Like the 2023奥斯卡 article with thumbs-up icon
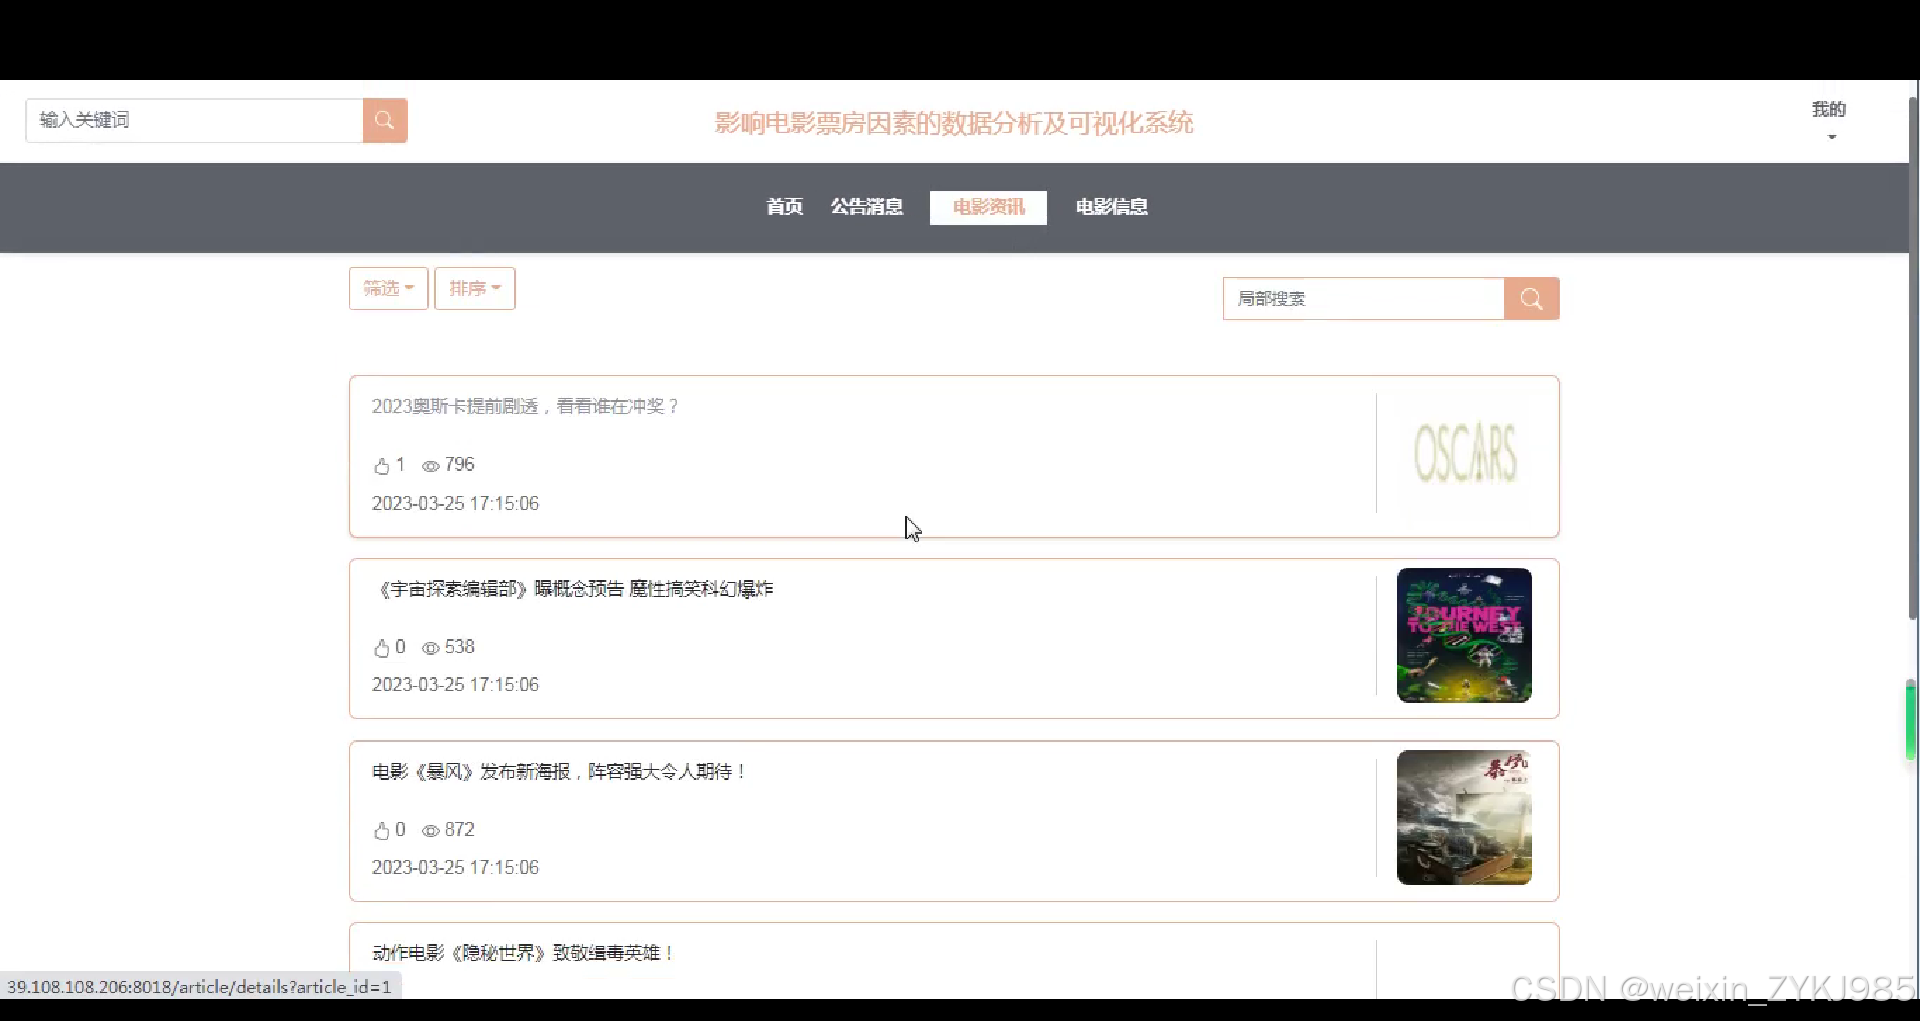 pos(381,466)
